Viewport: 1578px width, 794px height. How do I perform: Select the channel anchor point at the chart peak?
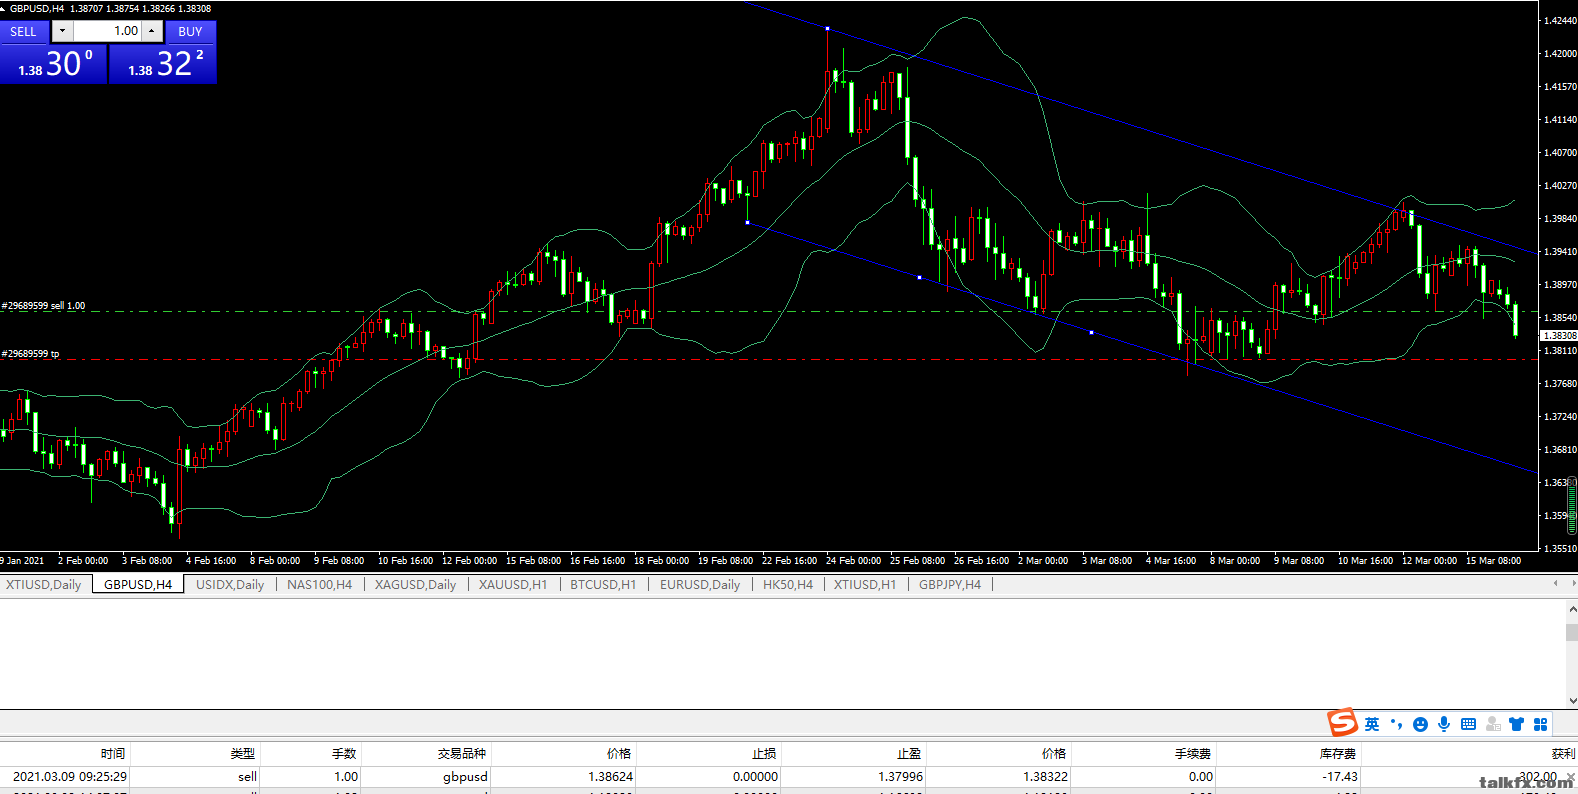click(x=828, y=29)
